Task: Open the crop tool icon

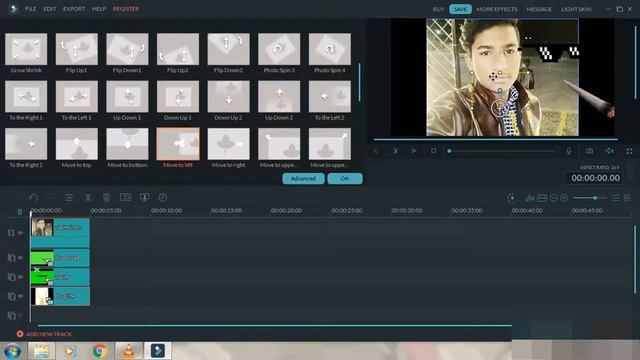Action: point(125,197)
